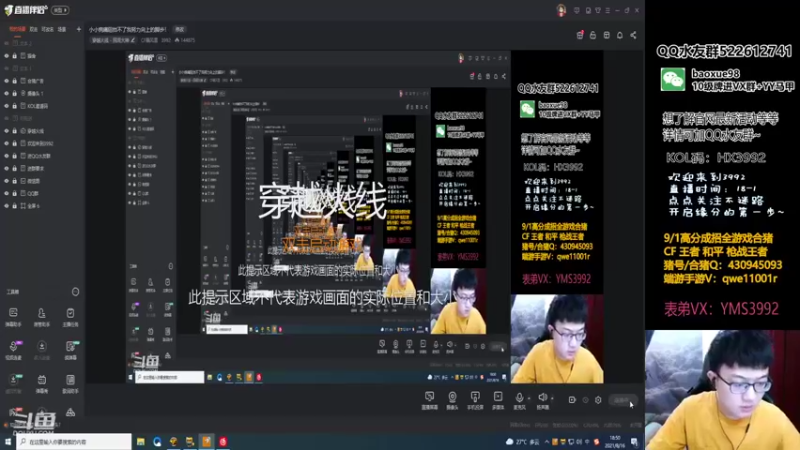Viewport: 800px width, 450px height.
Task: Add a screen capture source from bottom toolbar
Action: click(x=430, y=401)
